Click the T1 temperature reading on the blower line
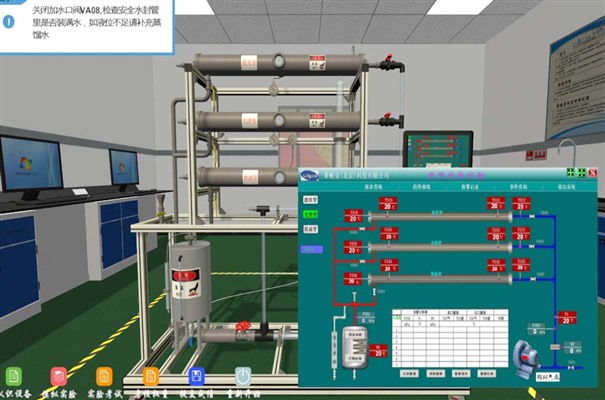 click(x=567, y=317)
